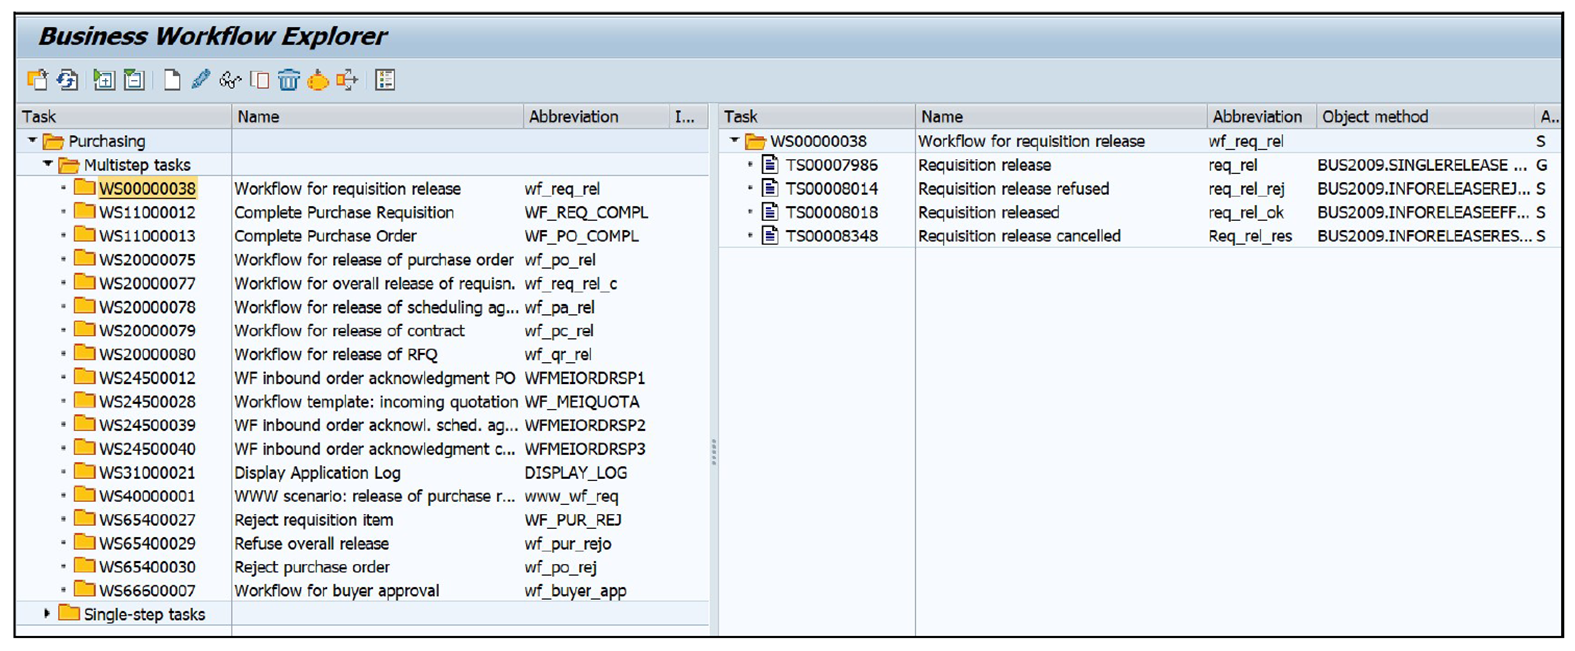Click the pencil Change icon

[200, 80]
